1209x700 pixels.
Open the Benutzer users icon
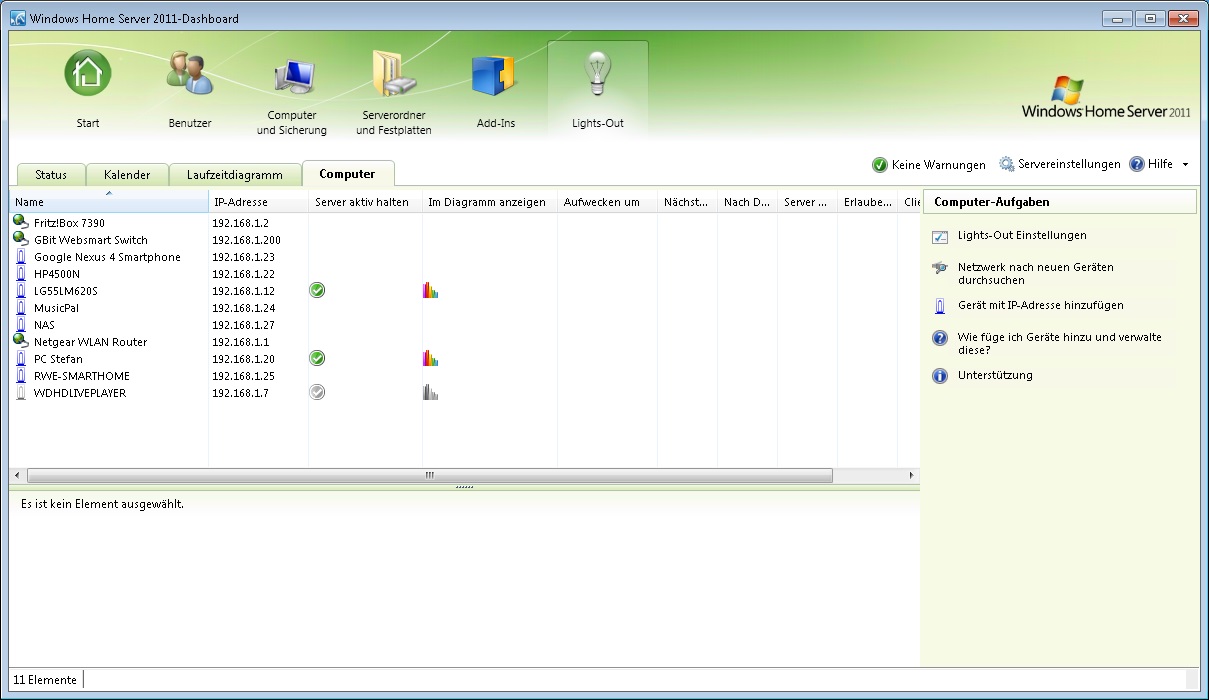(x=189, y=74)
